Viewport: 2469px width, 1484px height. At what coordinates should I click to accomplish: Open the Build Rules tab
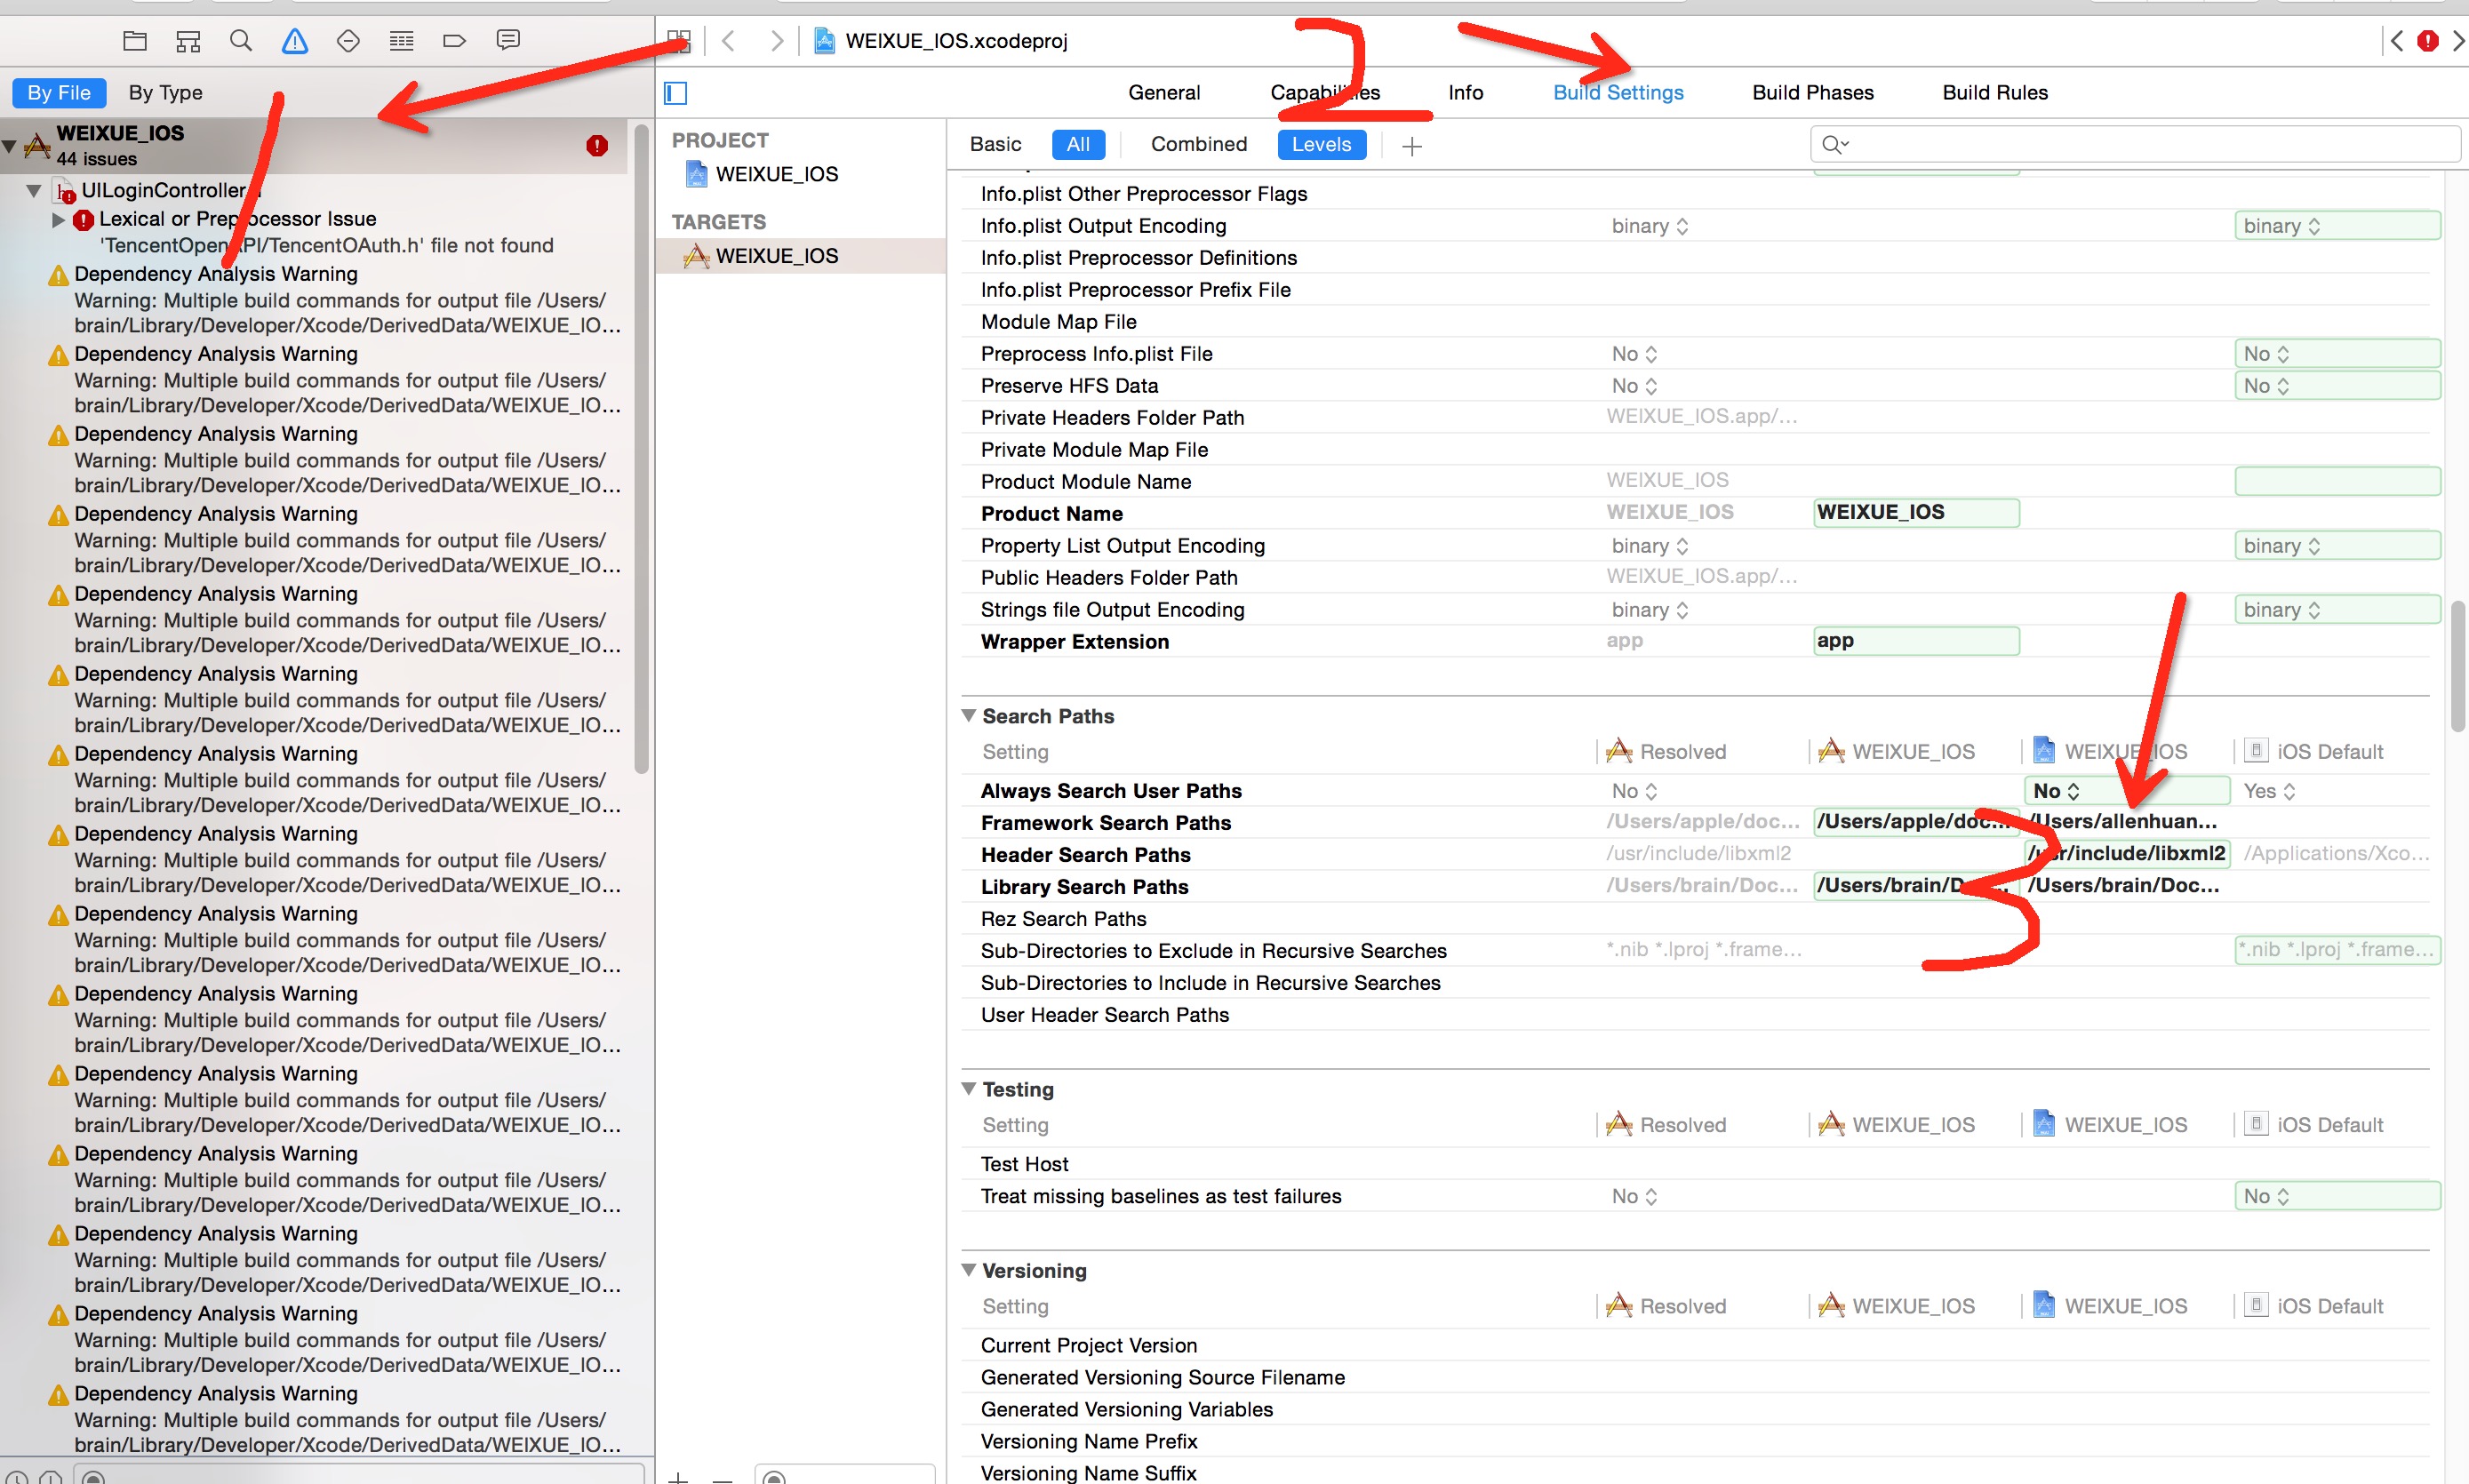[x=1995, y=93]
